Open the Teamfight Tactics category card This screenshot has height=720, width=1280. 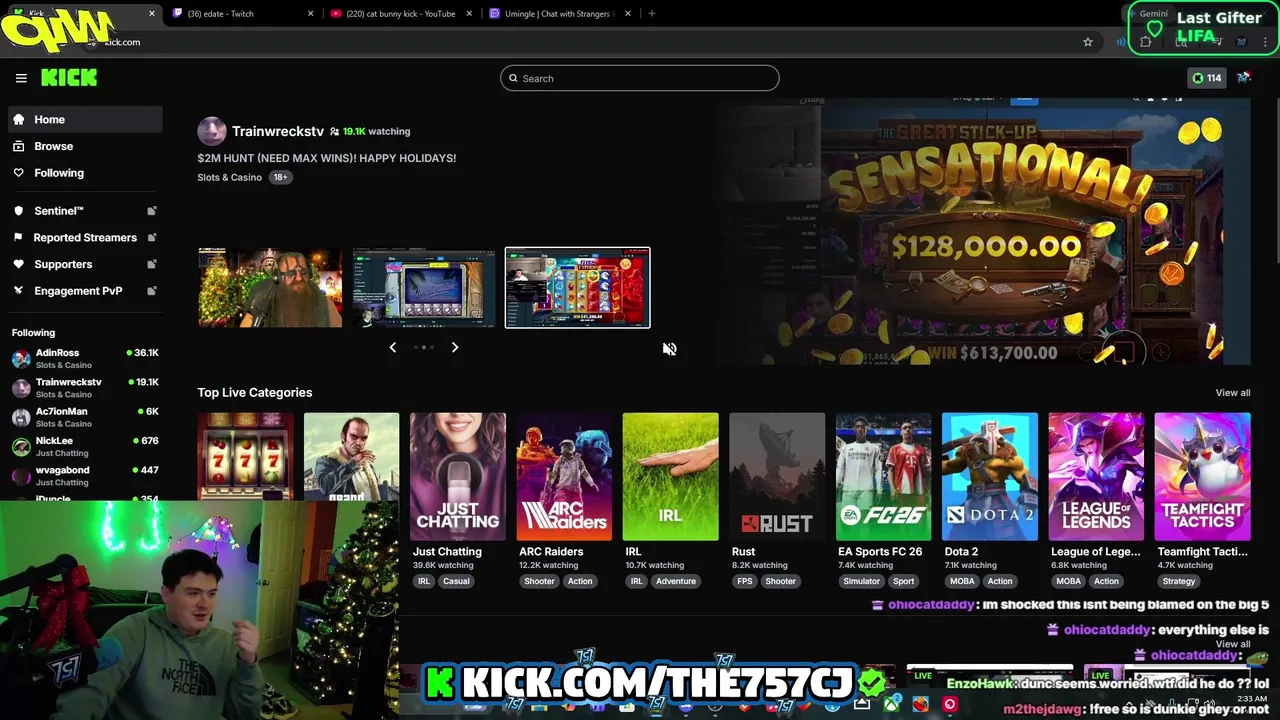tap(1202, 476)
